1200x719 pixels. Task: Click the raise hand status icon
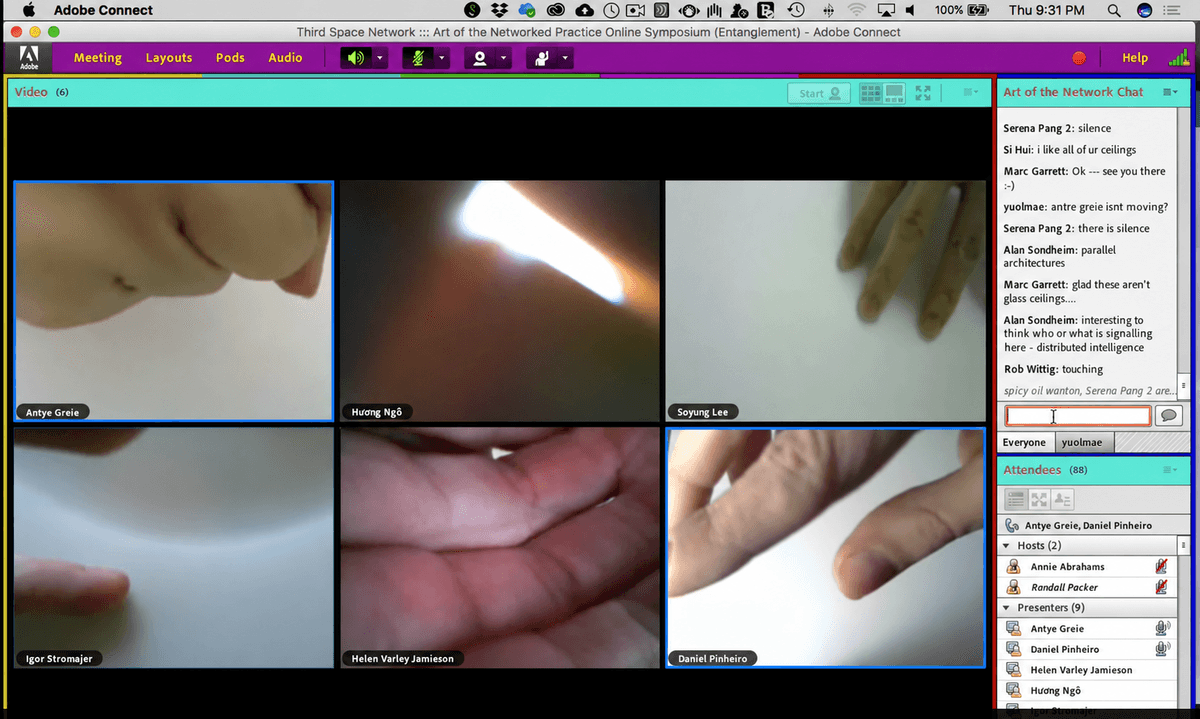[542, 58]
